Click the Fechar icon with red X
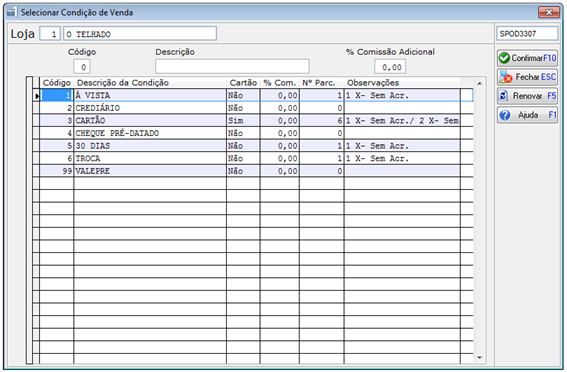The width and height of the screenshot is (567, 372). [505, 77]
